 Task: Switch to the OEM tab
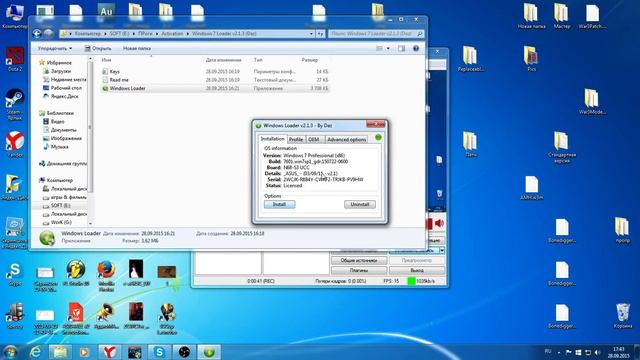(x=313, y=140)
